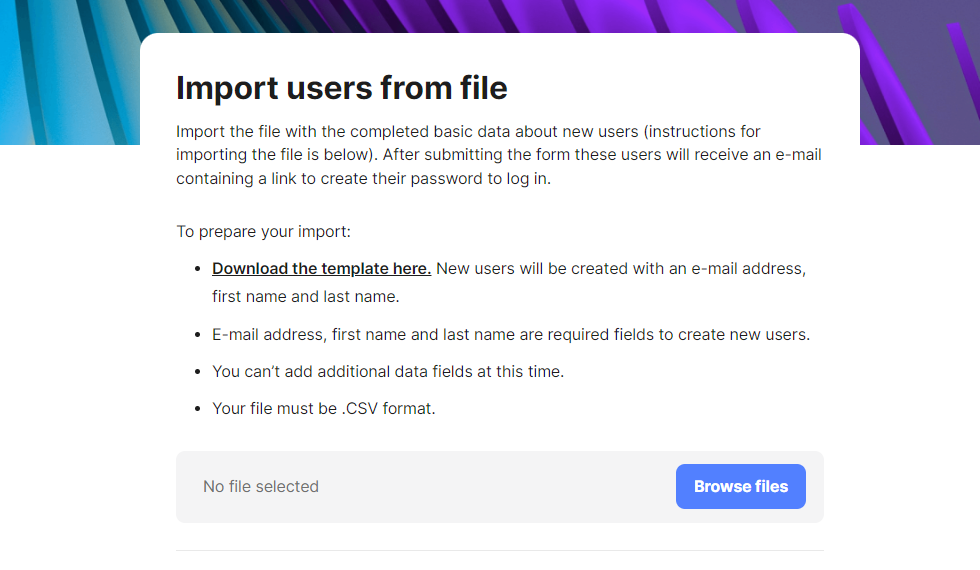Image resolution: width=980 pixels, height=570 pixels.
Task: Click the line about the password link e-mail
Action: coord(364,179)
